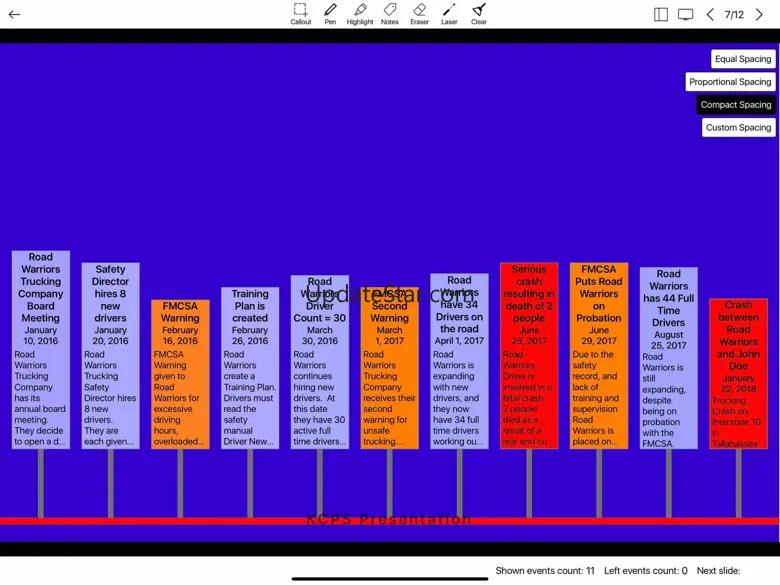Viewport: 780px width, 585px height.
Task: Select the Callout tool
Action: click(x=300, y=14)
